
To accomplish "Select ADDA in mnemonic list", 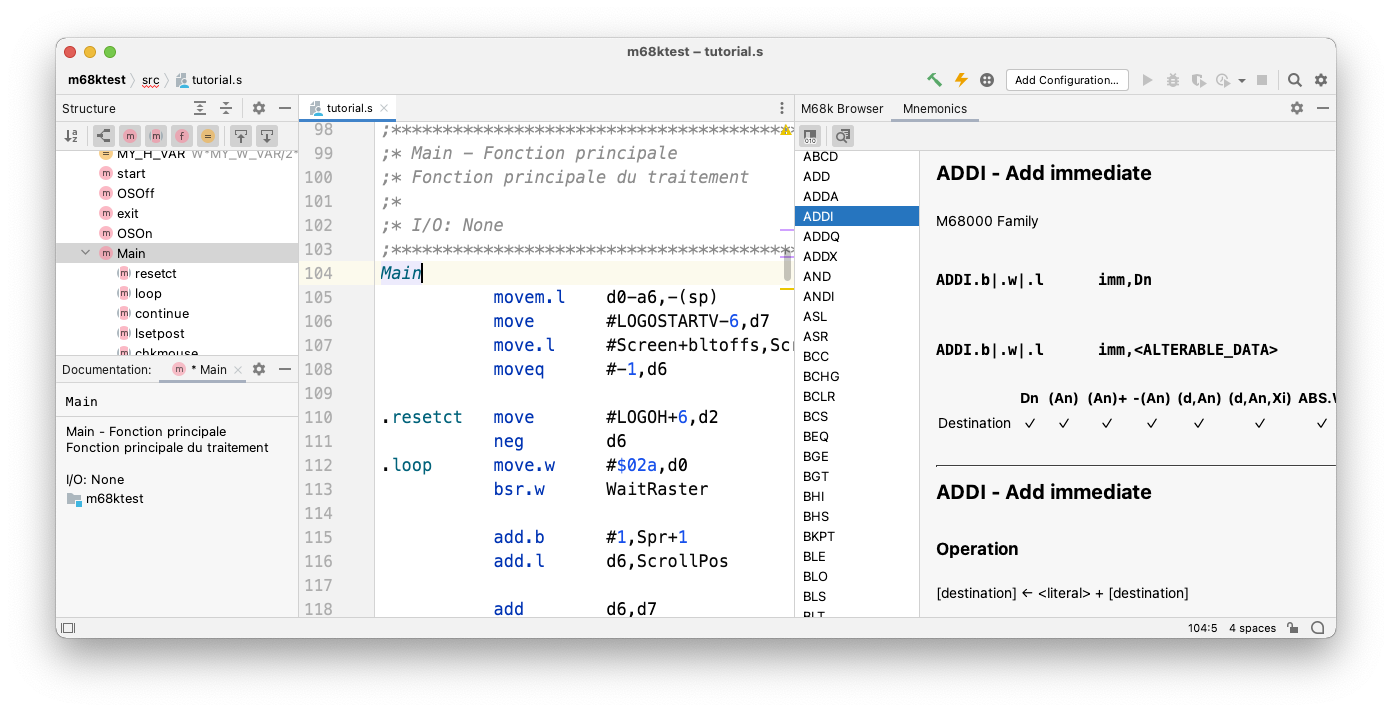I will click(857, 196).
